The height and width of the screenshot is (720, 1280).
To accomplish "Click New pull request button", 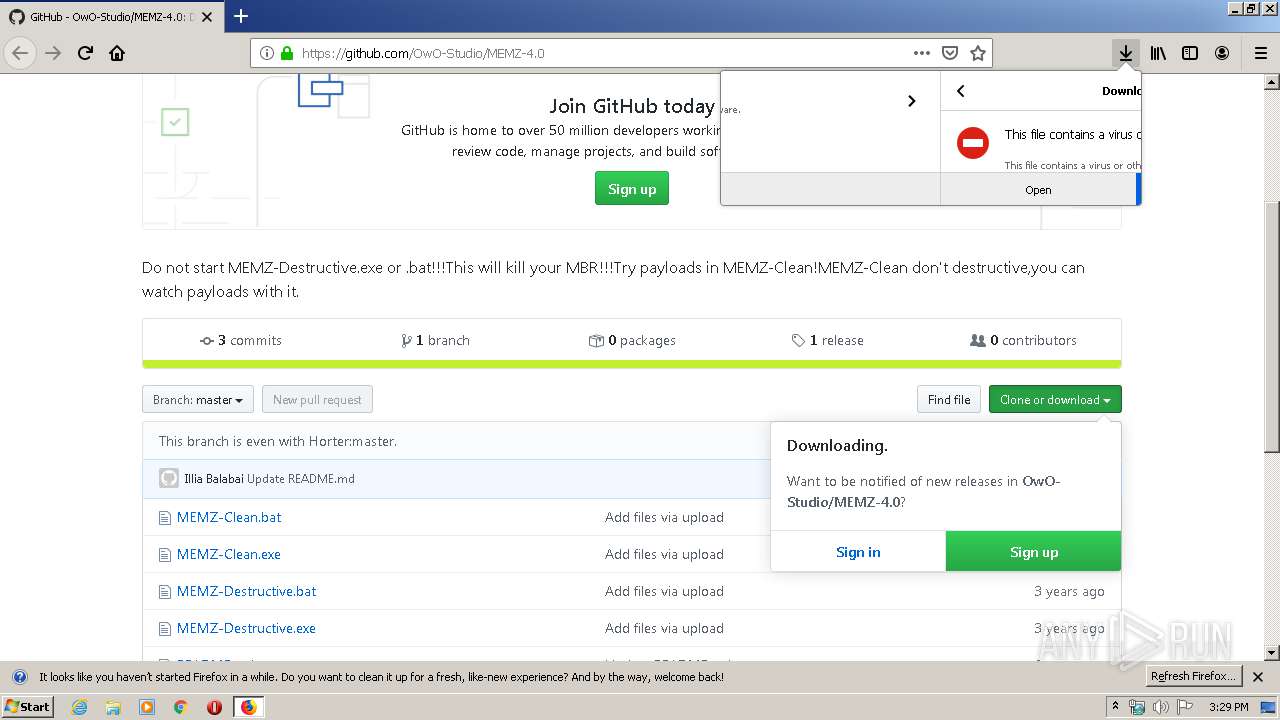I will (317, 400).
